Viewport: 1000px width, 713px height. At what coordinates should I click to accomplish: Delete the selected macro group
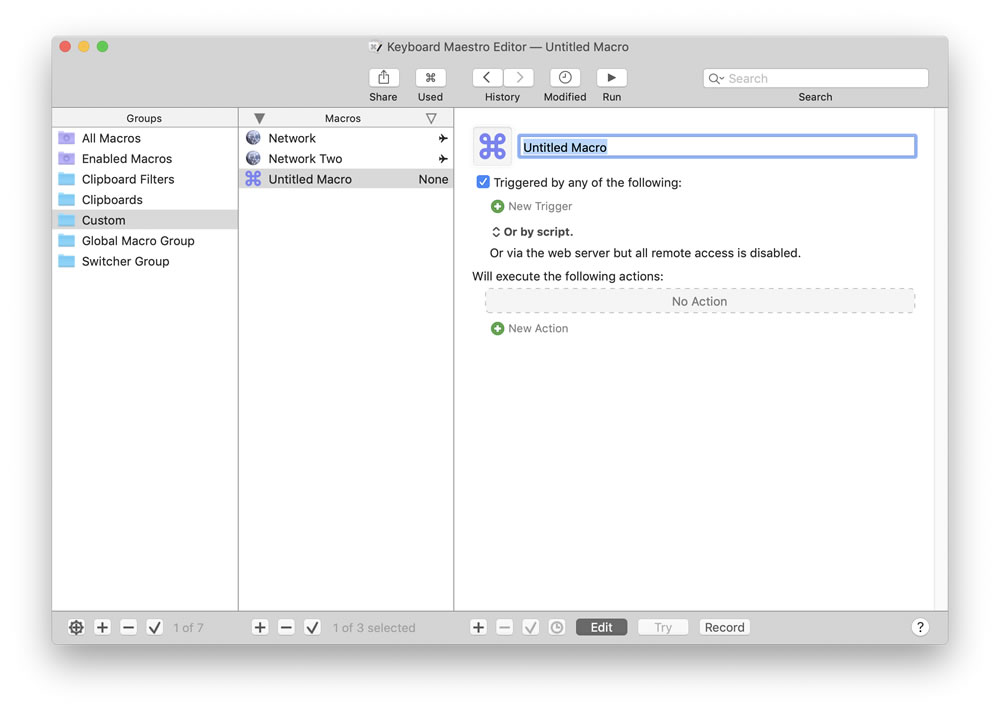[x=128, y=628]
